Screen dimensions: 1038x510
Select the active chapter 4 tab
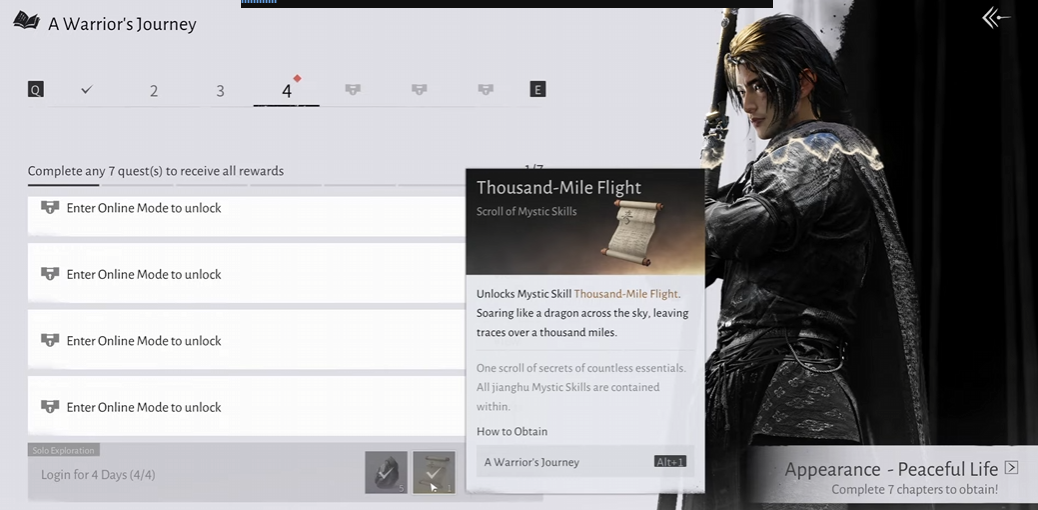click(x=286, y=91)
